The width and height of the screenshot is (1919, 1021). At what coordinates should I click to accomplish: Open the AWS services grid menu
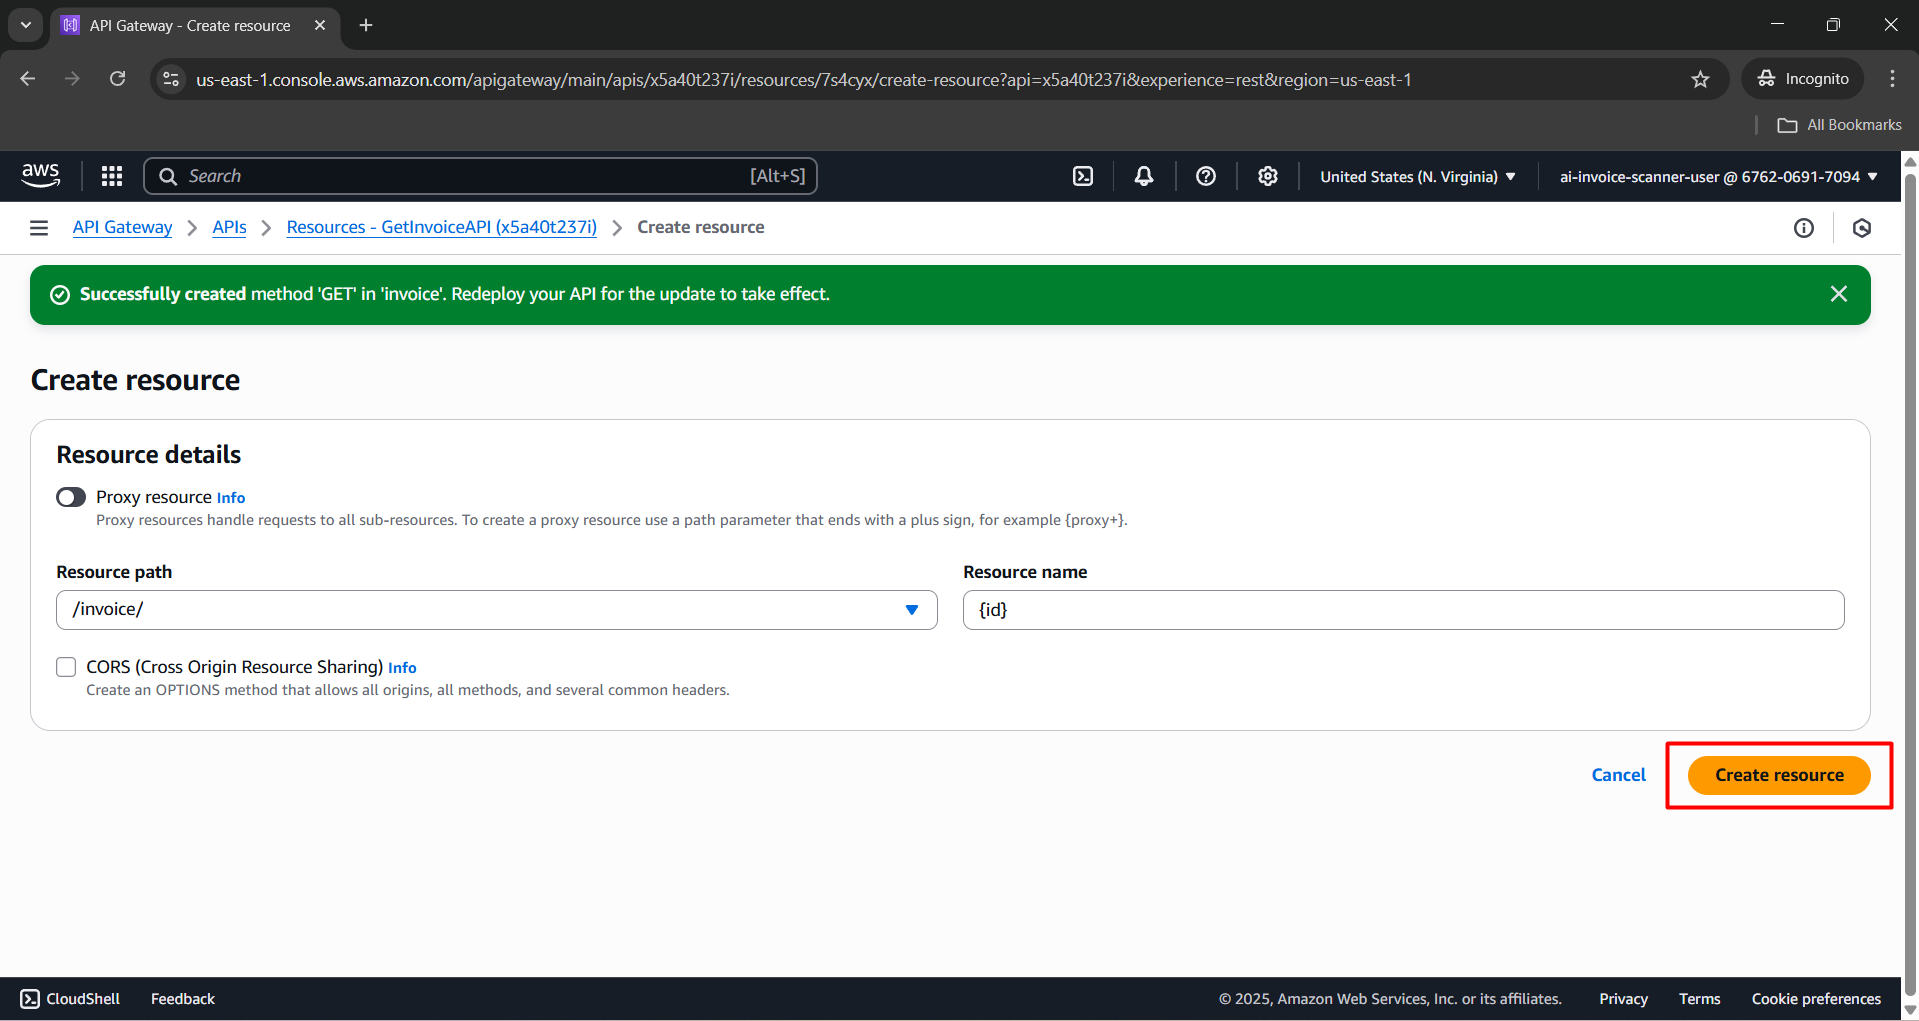point(112,176)
